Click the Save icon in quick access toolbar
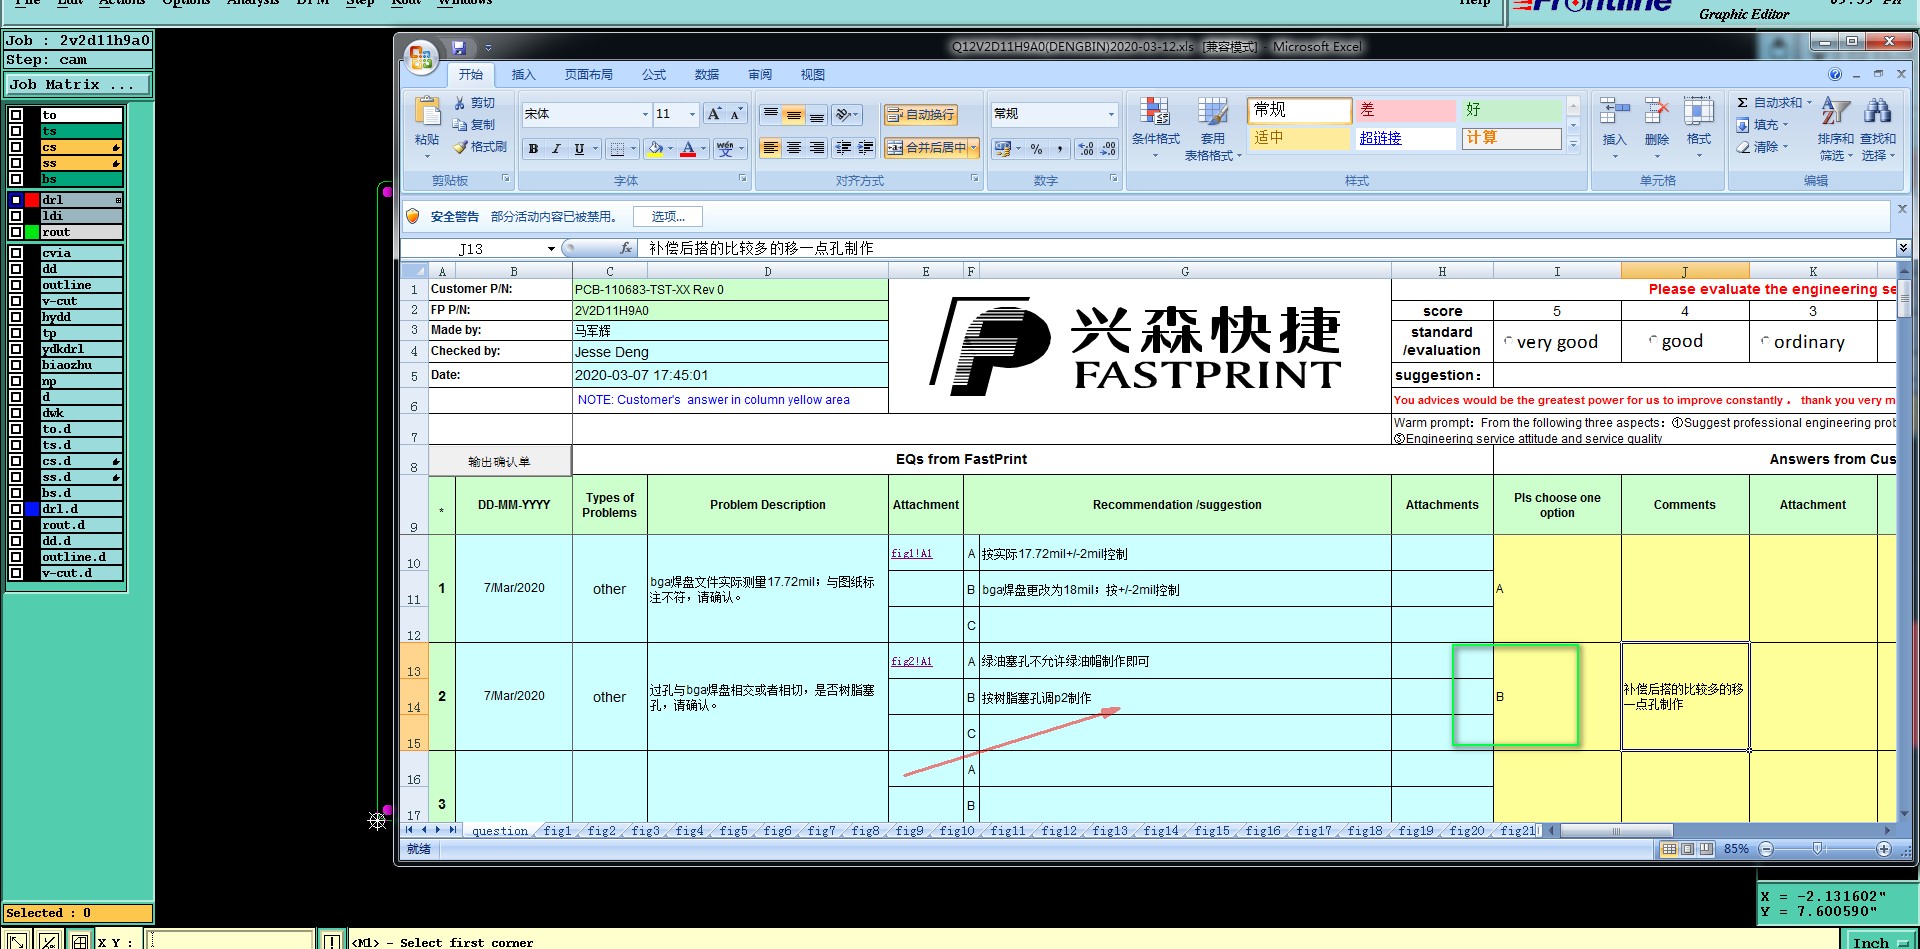1920x949 pixels. [458, 47]
